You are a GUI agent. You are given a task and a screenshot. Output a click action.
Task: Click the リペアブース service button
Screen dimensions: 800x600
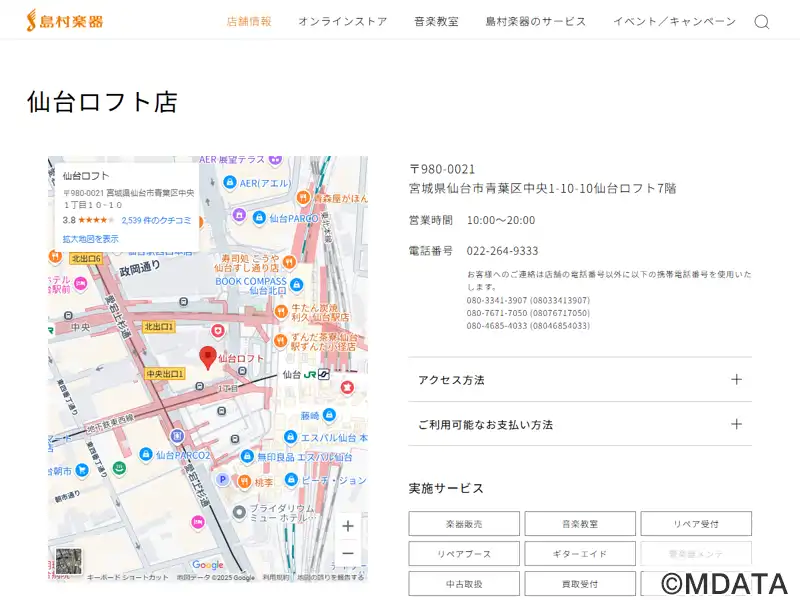pyautogui.click(x=464, y=554)
